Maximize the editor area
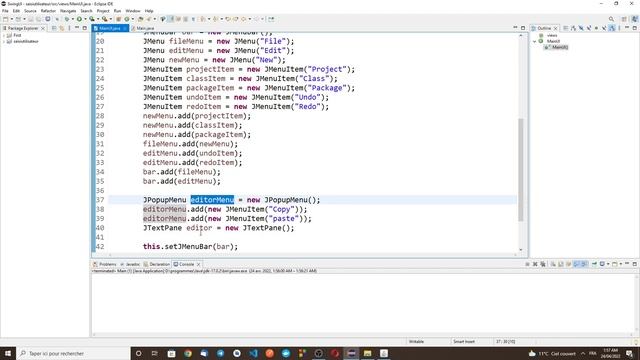 523,28
